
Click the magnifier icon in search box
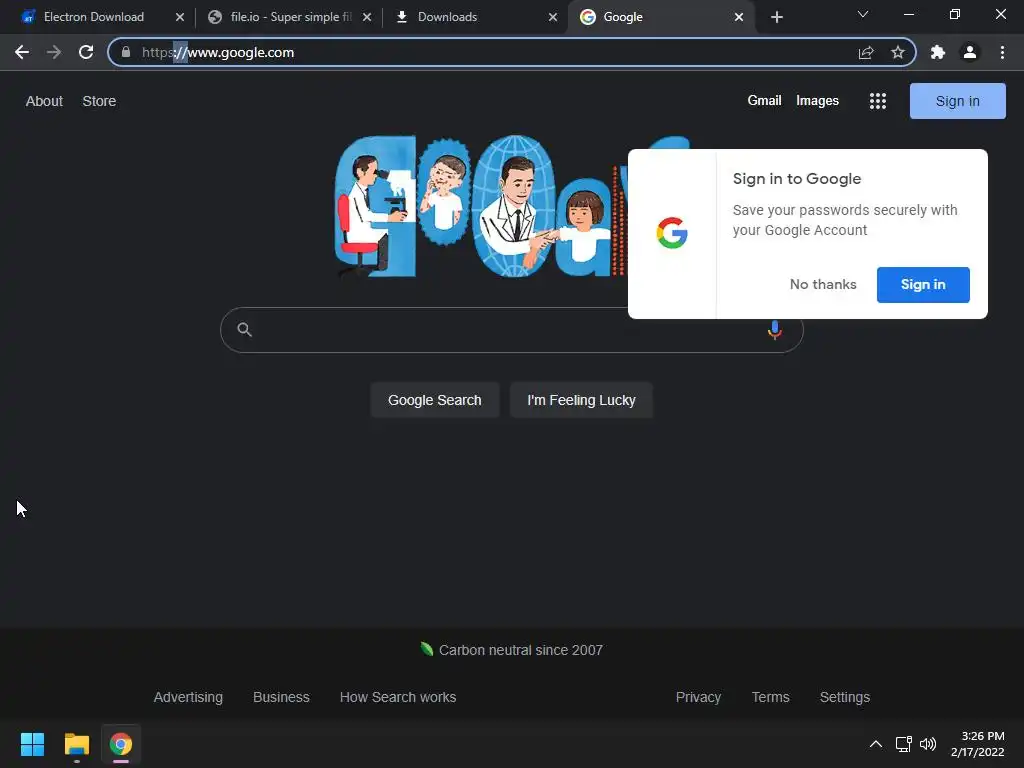coord(244,329)
